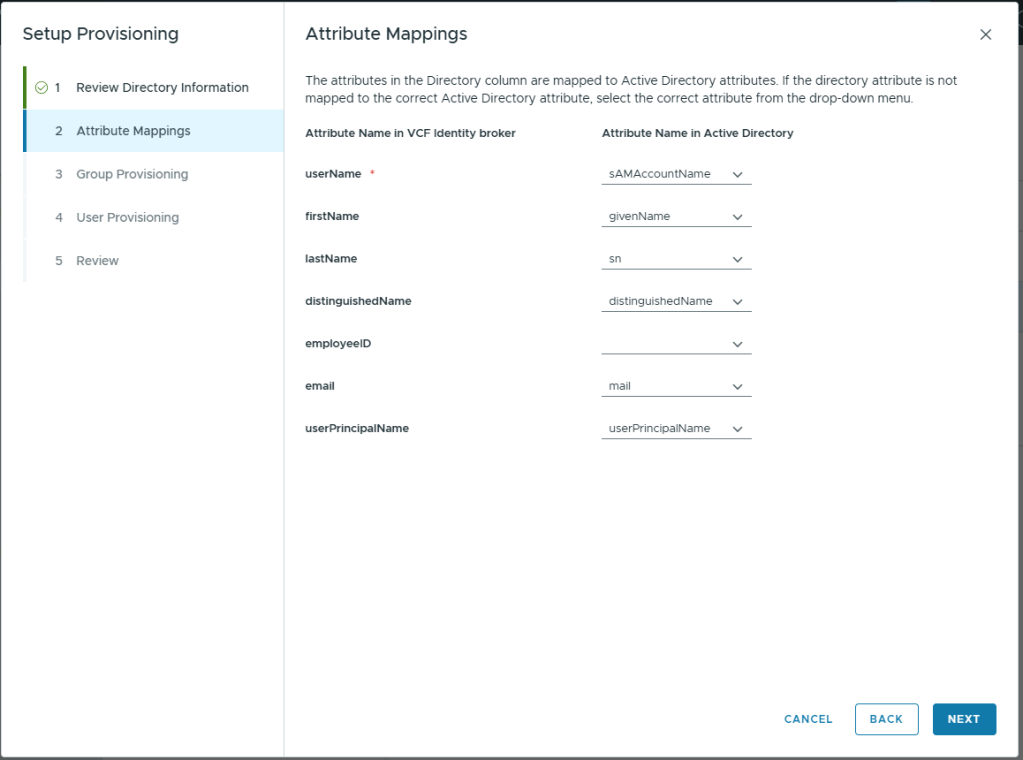Click the chevron arrow on the empty employeeID dropdown
This screenshot has height=760, width=1023.
[x=737, y=344]
